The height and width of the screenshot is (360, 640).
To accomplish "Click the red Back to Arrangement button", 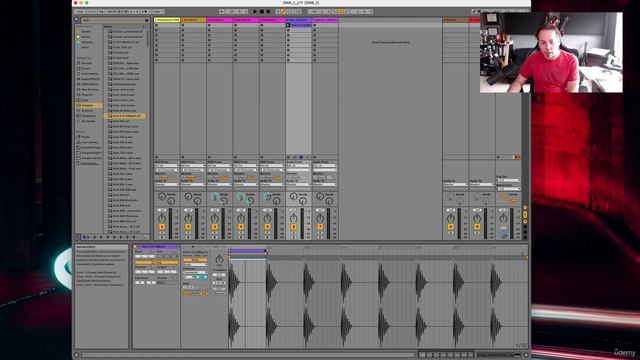I will (517, 157).
